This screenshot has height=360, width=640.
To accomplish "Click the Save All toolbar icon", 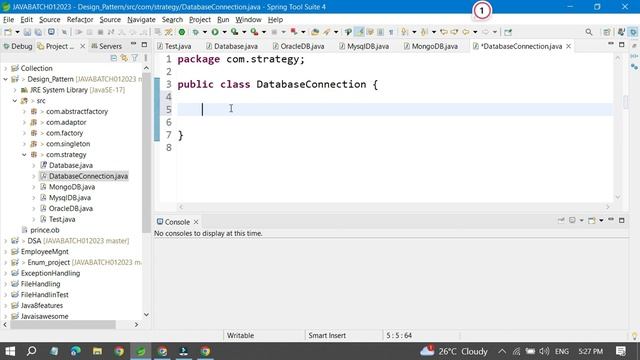I will (38, 32).
